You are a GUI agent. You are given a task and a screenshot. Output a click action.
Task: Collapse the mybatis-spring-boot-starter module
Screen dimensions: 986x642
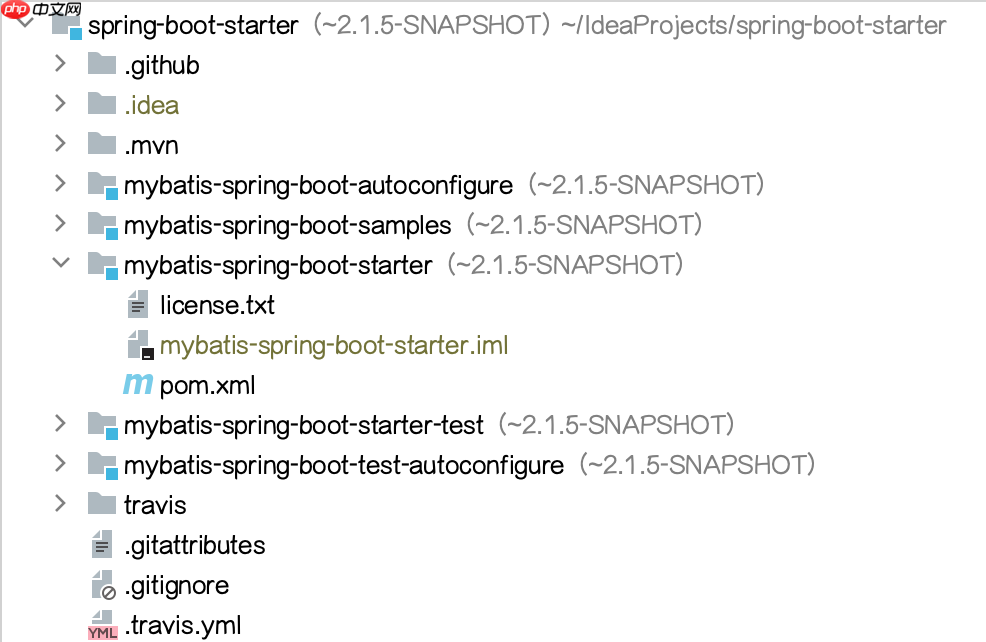60,264
